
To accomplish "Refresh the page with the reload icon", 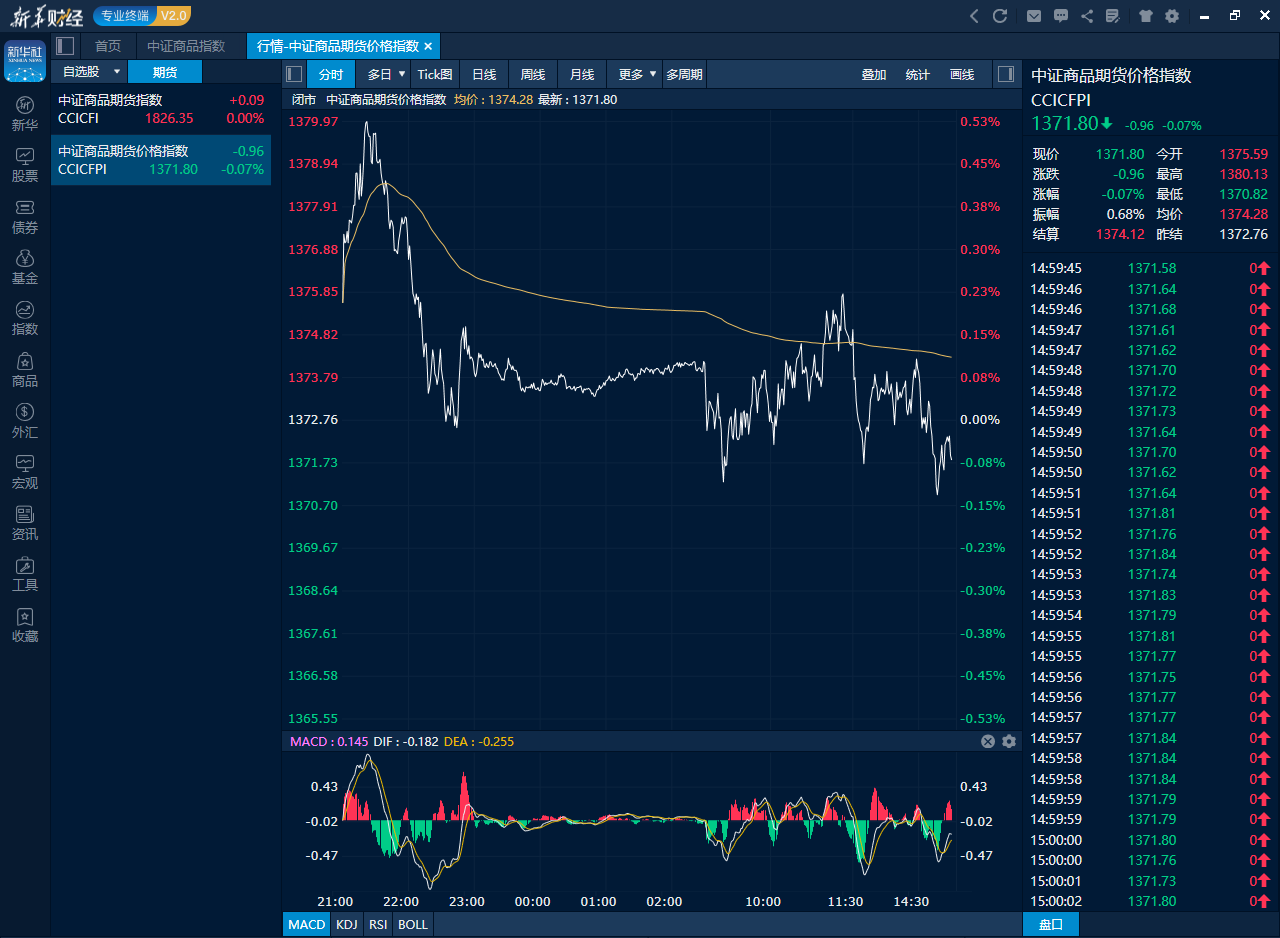I will pyautogui.click(x=1000, y=16).
